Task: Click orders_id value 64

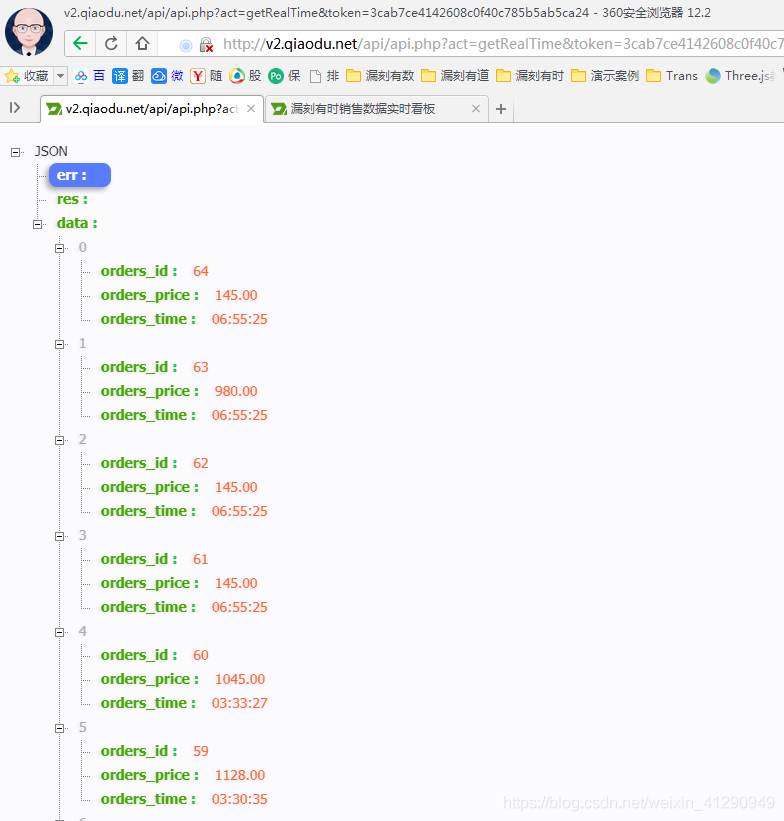Action: 201,271
